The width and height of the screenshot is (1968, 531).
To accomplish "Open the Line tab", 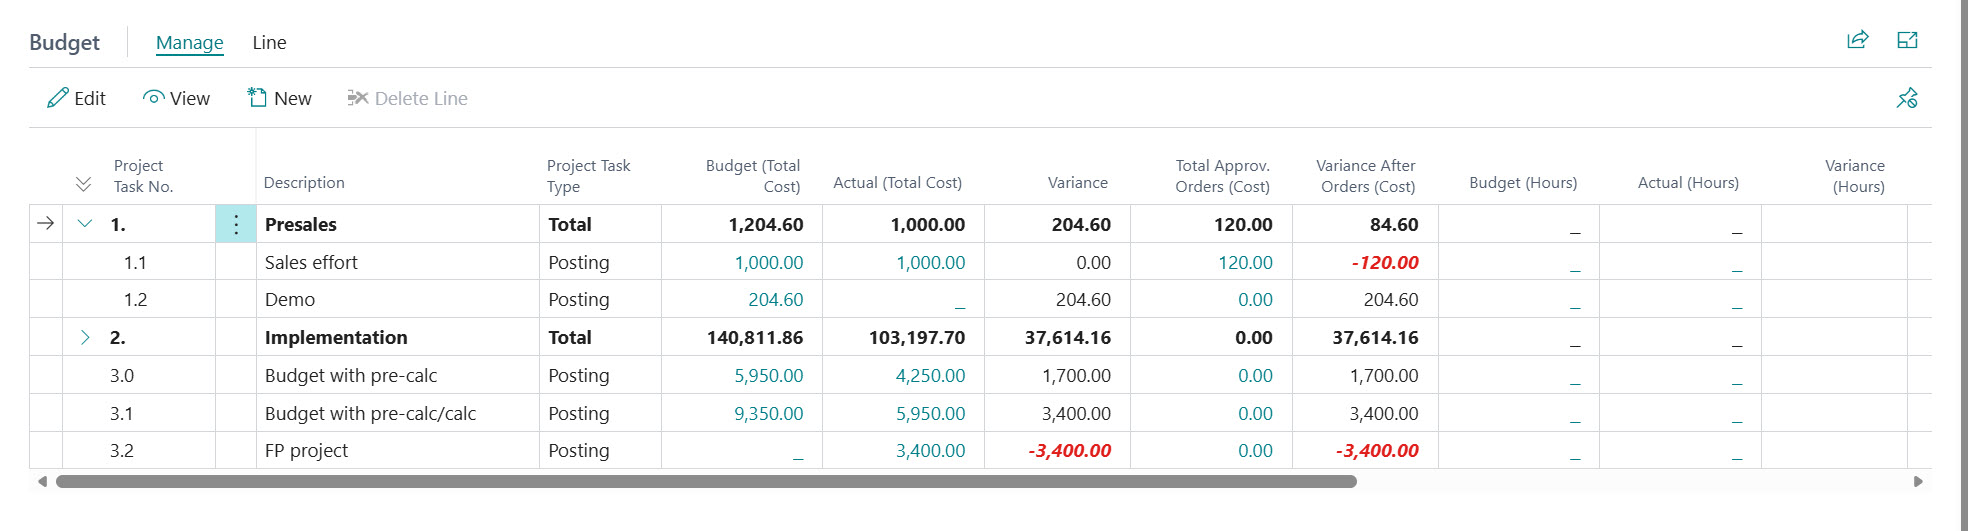I will pyautogui.click(x=269, y=42).
